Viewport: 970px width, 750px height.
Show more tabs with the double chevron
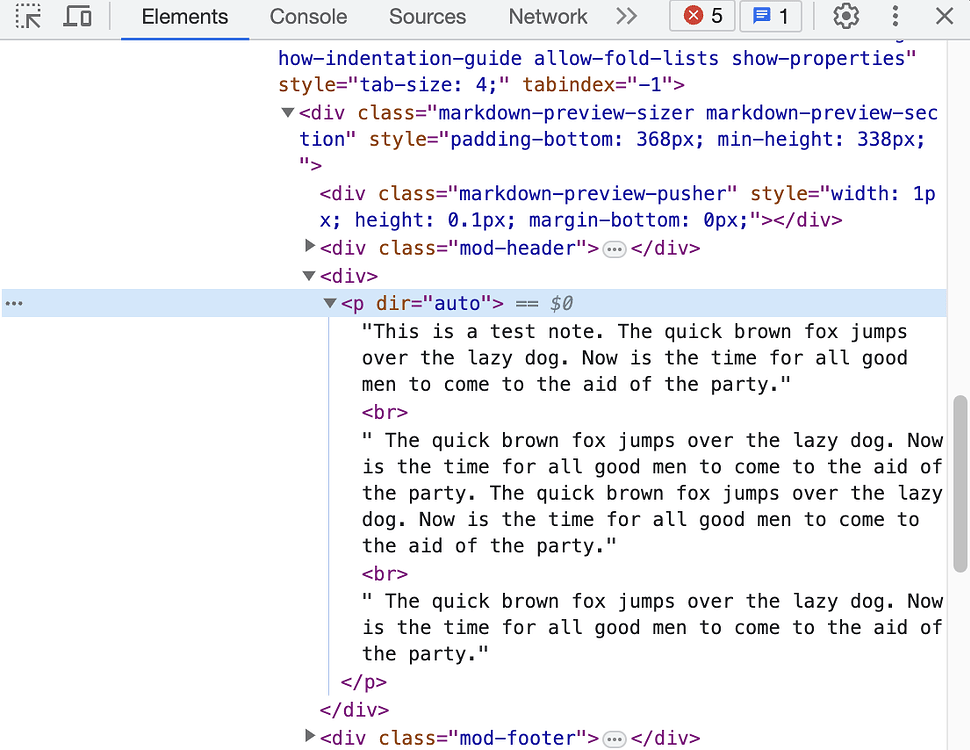click(x=627, y=17)
